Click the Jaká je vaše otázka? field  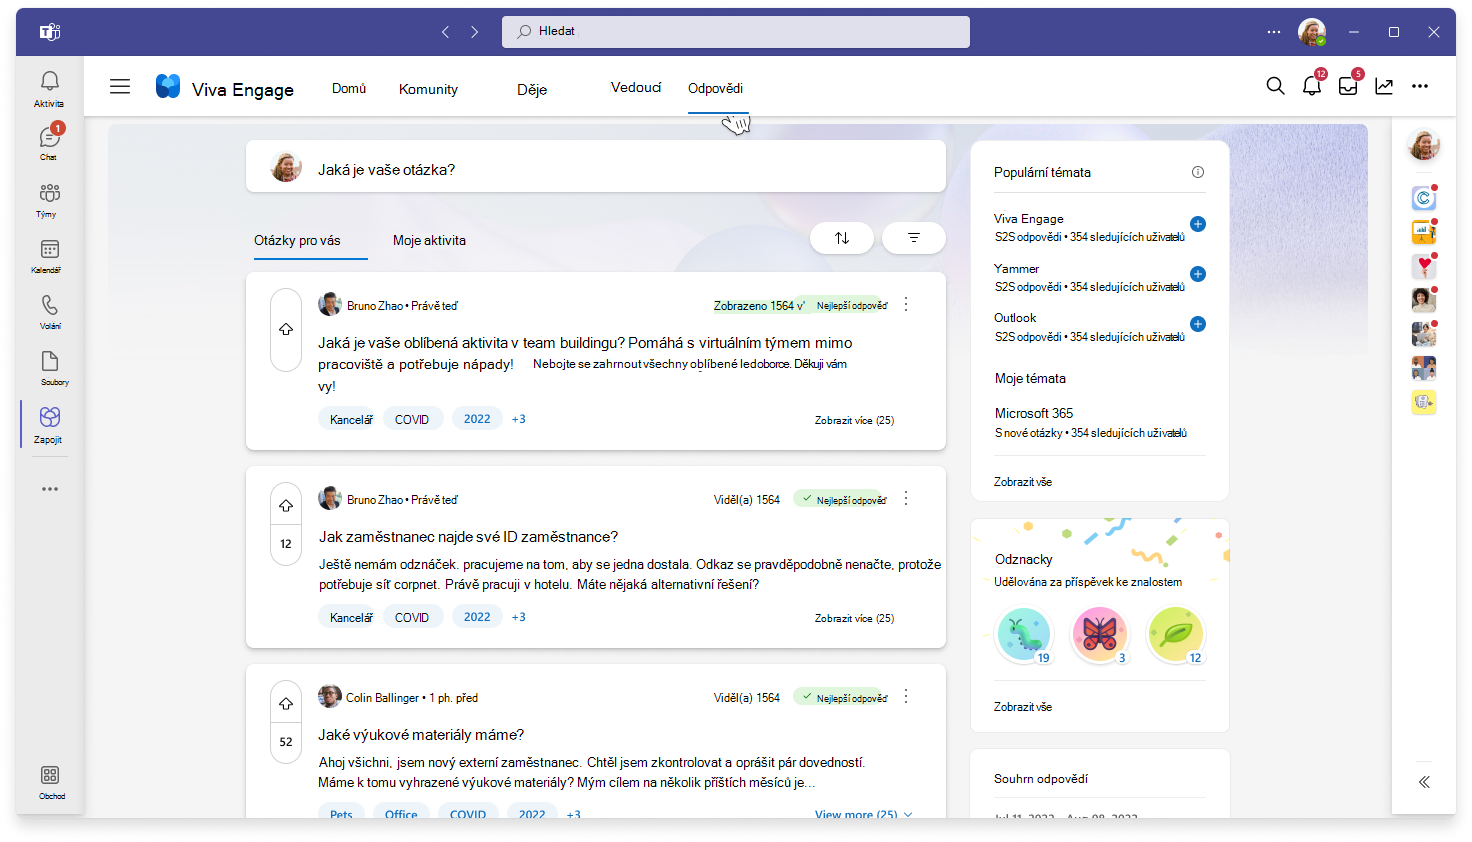click(x=596, y=166)
